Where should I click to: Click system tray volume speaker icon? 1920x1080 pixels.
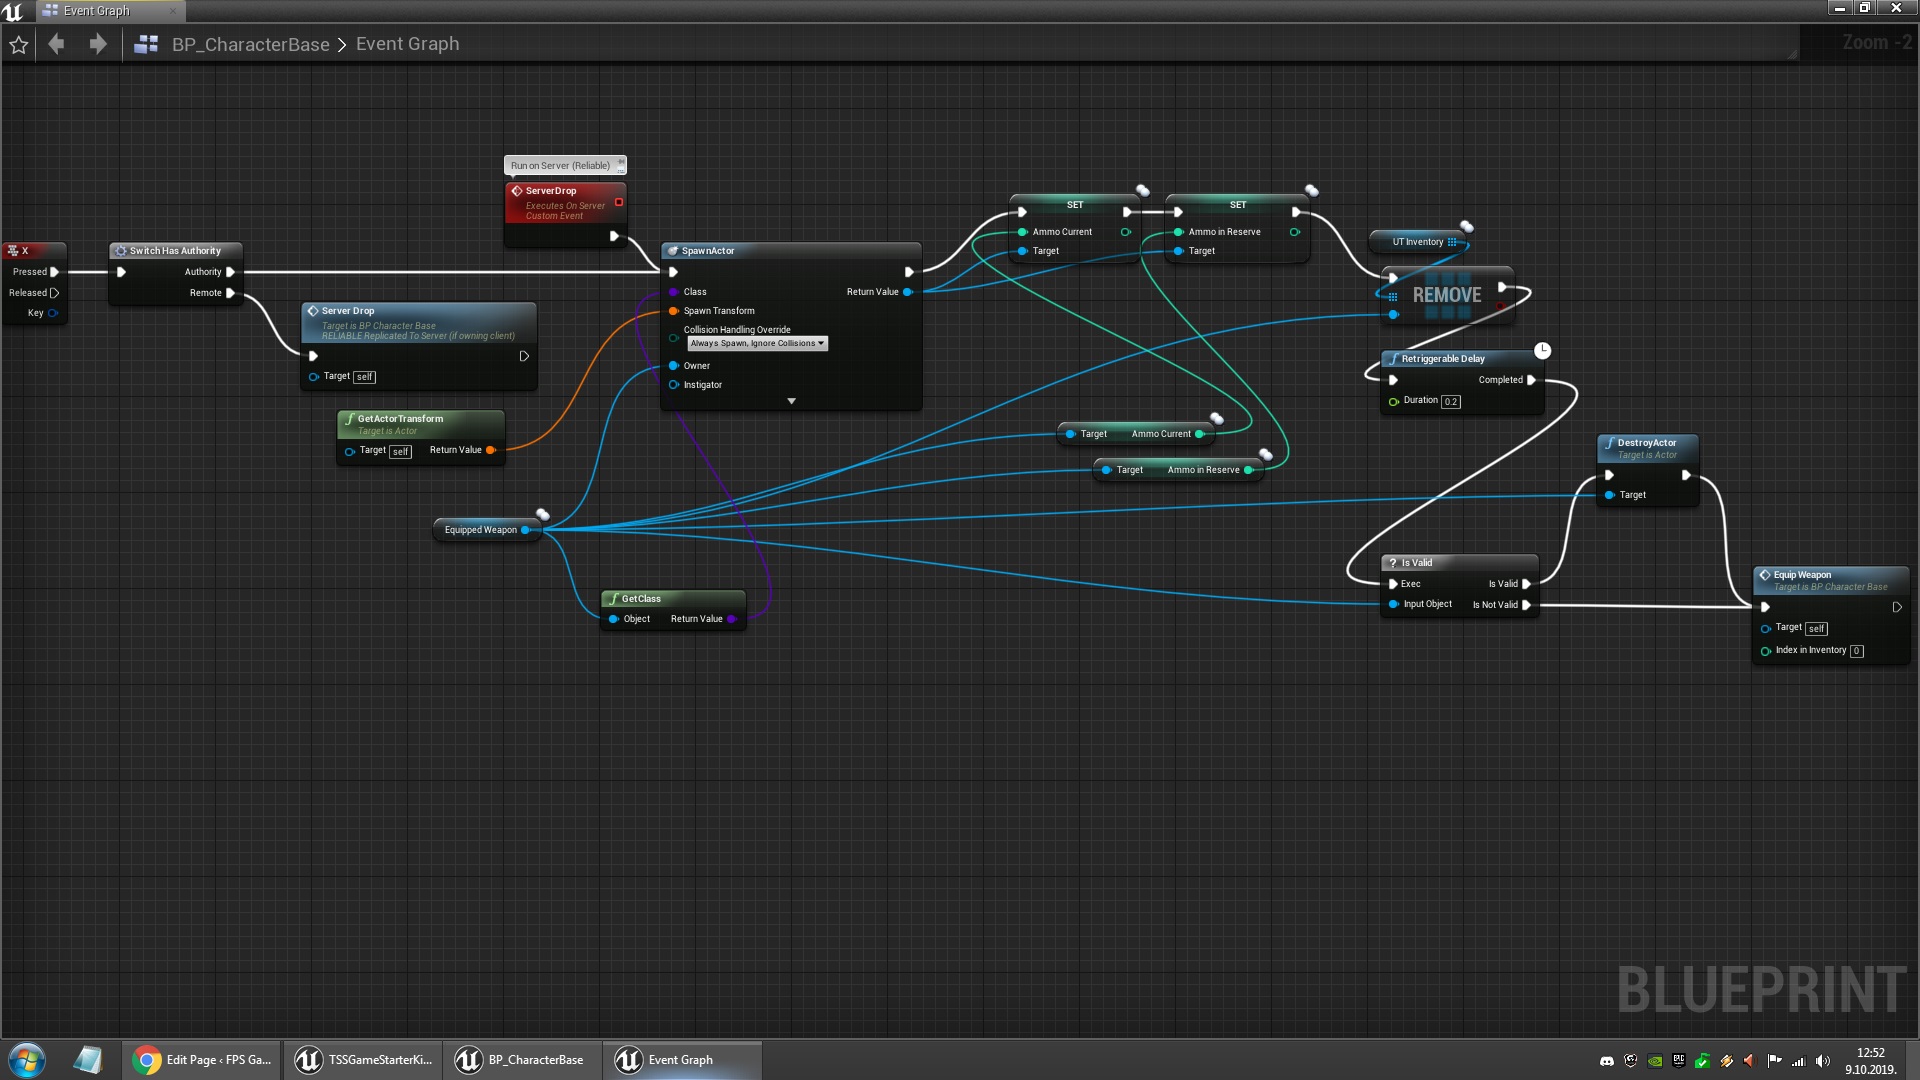pyautogui.click(x=1822, y=1061)
